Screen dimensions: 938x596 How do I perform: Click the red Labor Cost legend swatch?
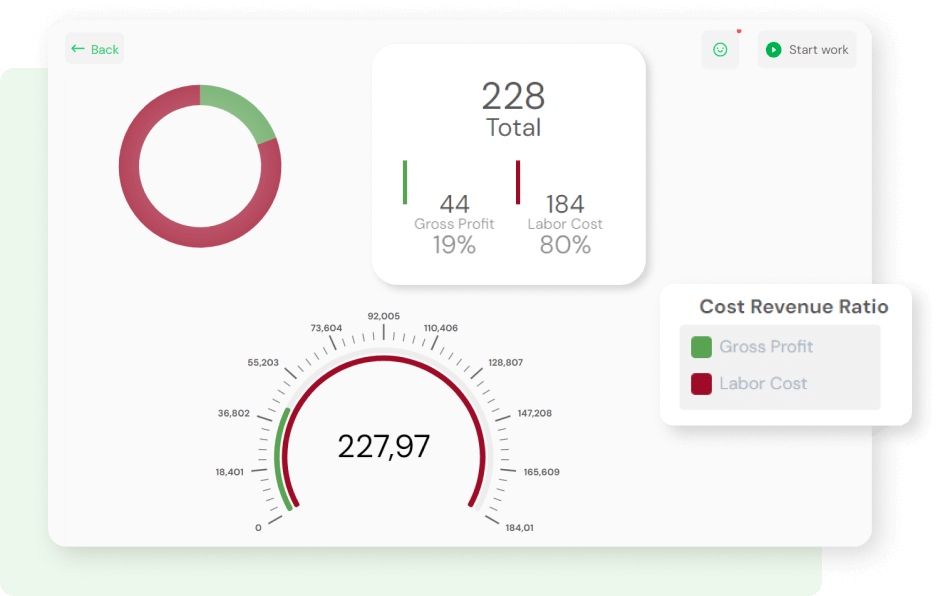coord(701,384)
